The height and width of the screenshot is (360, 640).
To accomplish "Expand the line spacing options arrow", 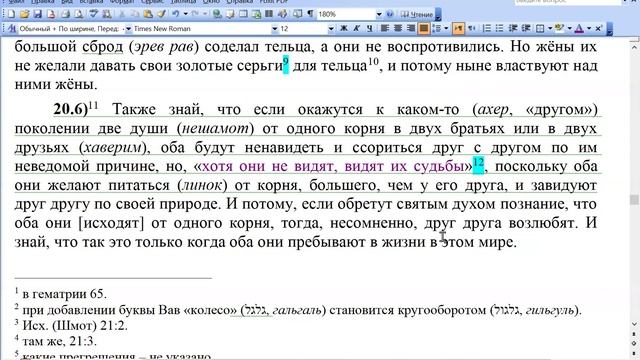I will coord(446,28).
